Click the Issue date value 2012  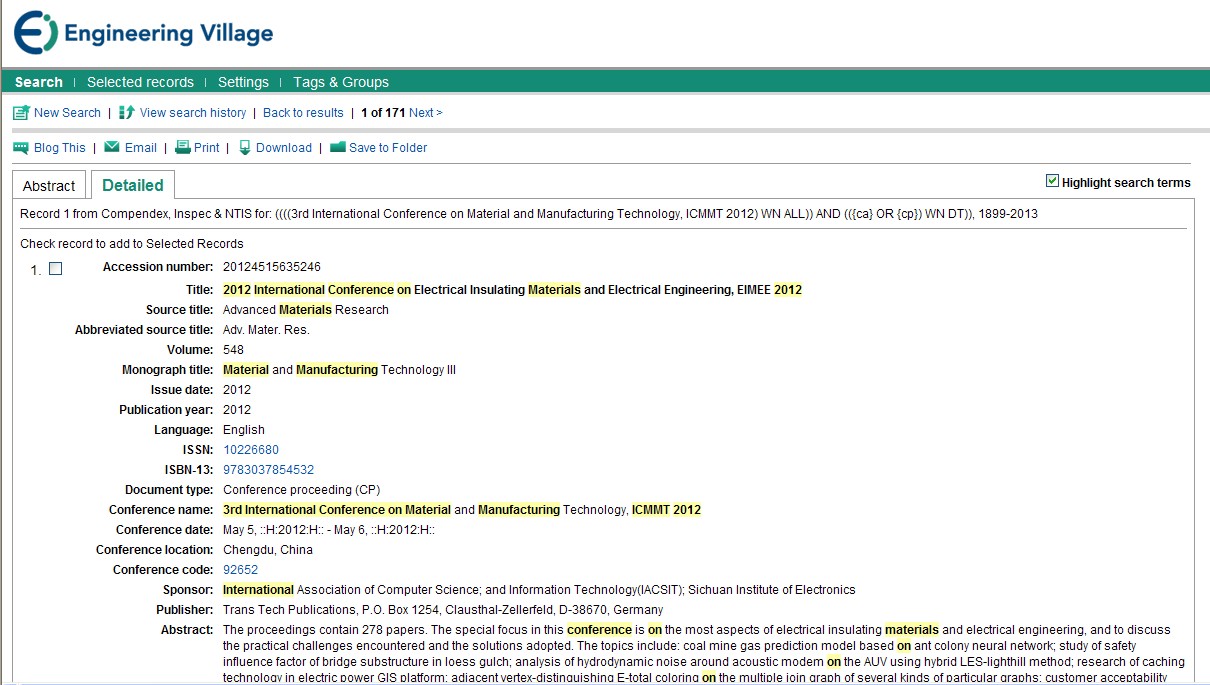pos(237,390)
